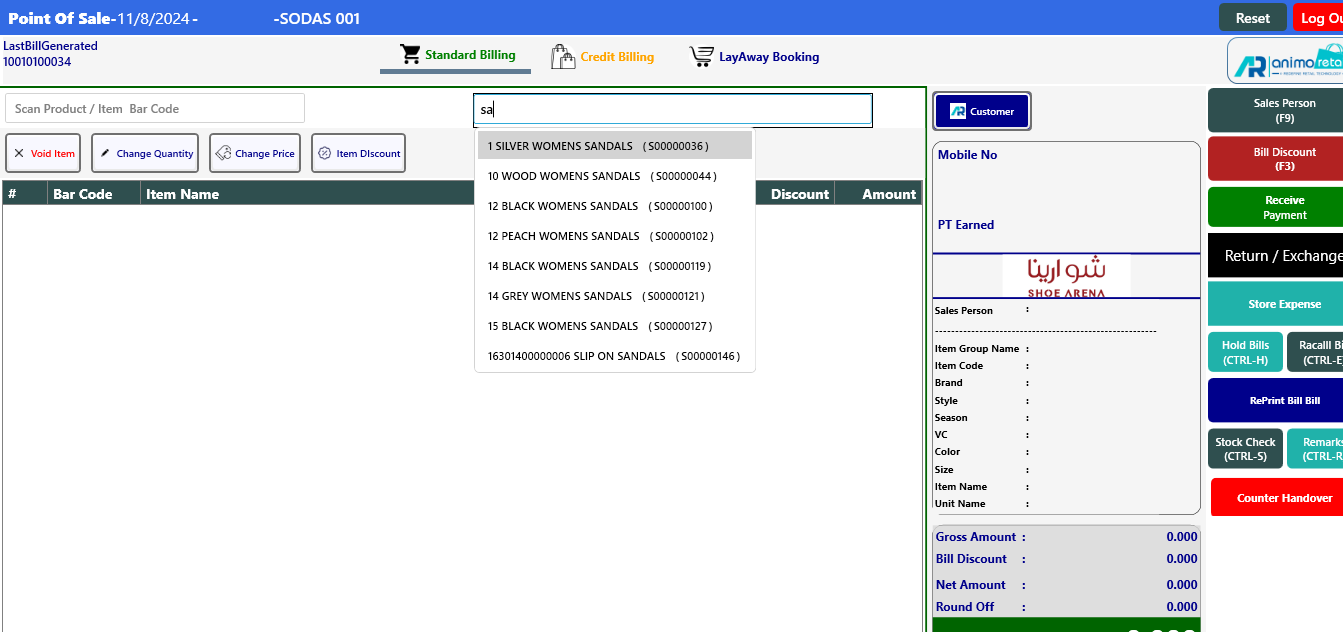Screen dimensions: 1343x632
Task: Pick 14 BLACK WOMENS SANDALS suggestion
Action: tap(614, 266)
